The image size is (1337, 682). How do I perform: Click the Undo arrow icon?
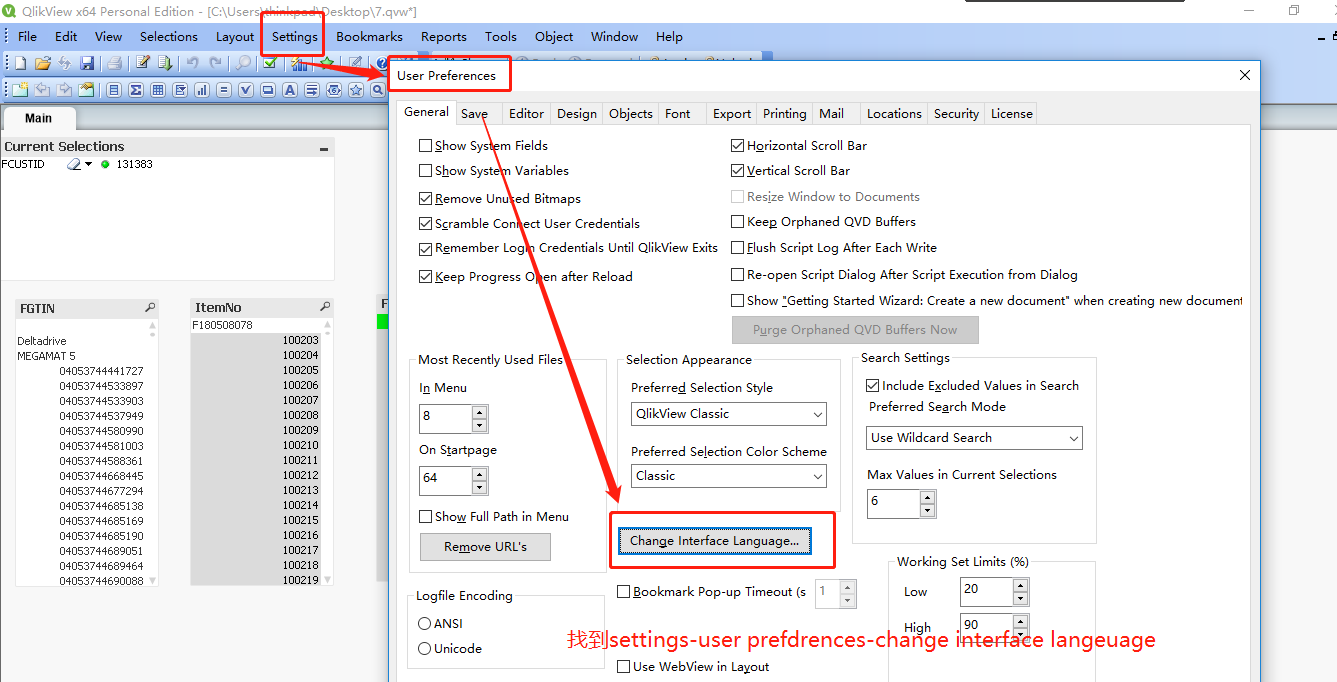[192, 63]
